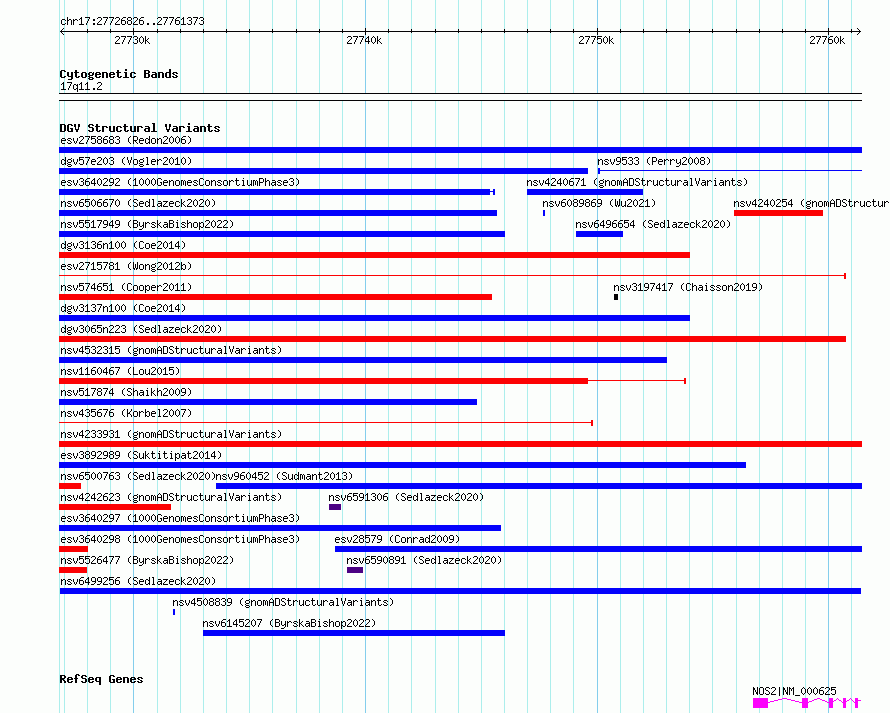The image size is (890, 713).
Task: Select nsv5517949 (ByrskaBishop2022) label
Action: pos(147,224)
